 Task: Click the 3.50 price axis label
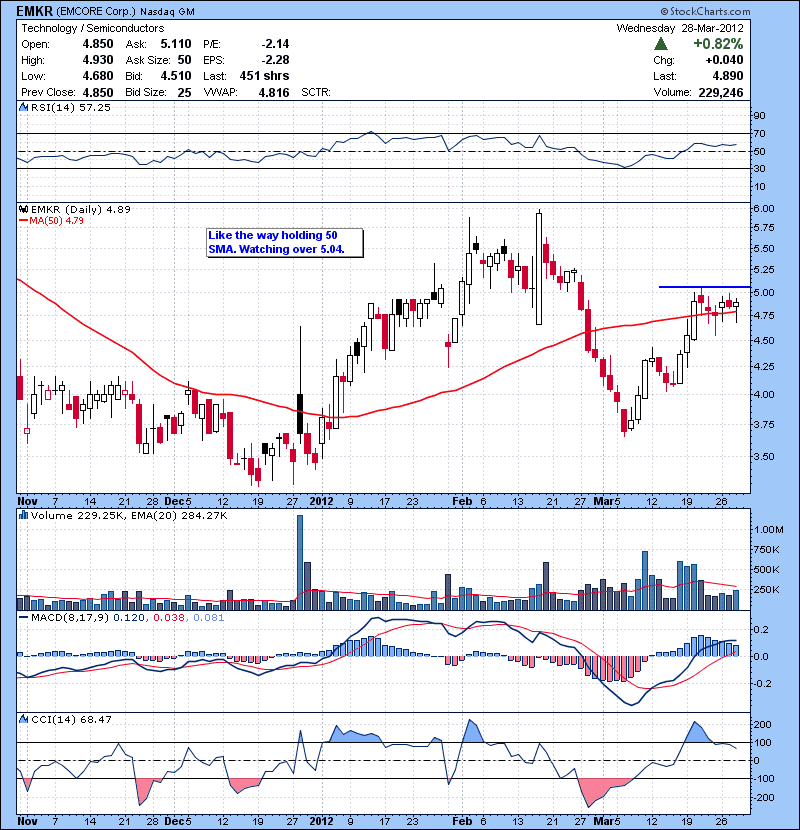(763, 456)
